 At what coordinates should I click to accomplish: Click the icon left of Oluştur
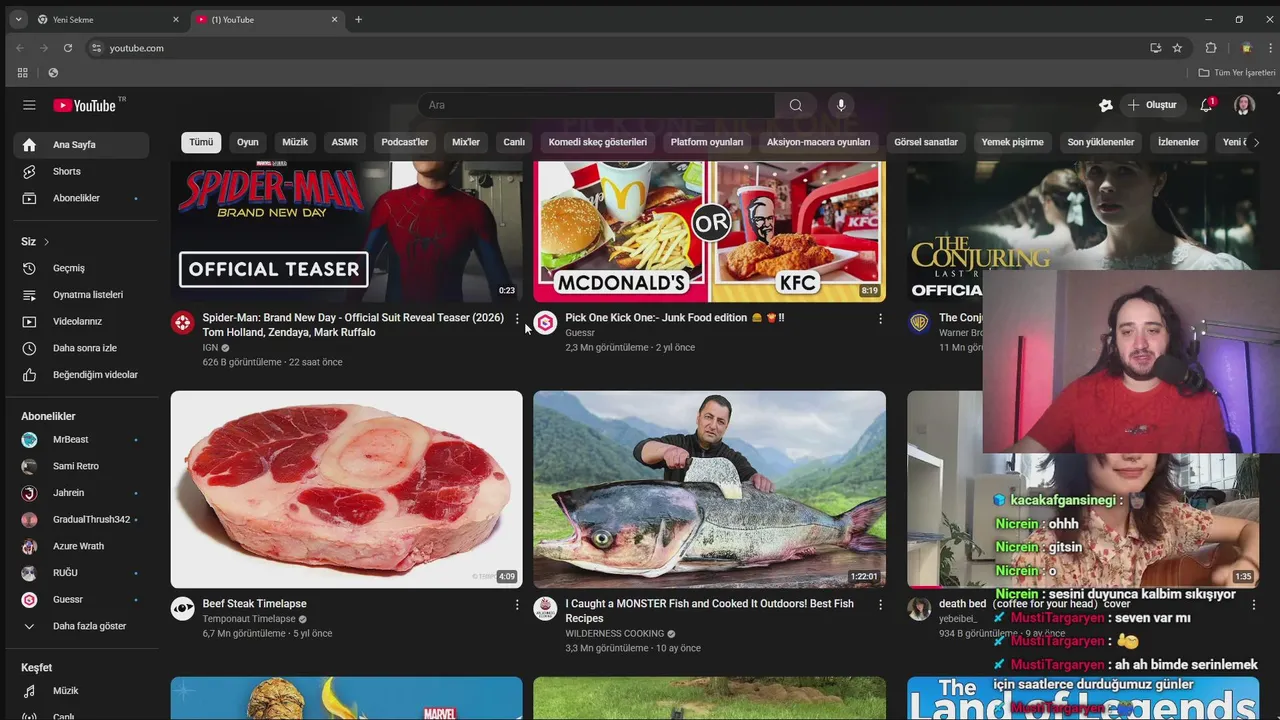pos(1105,105)
